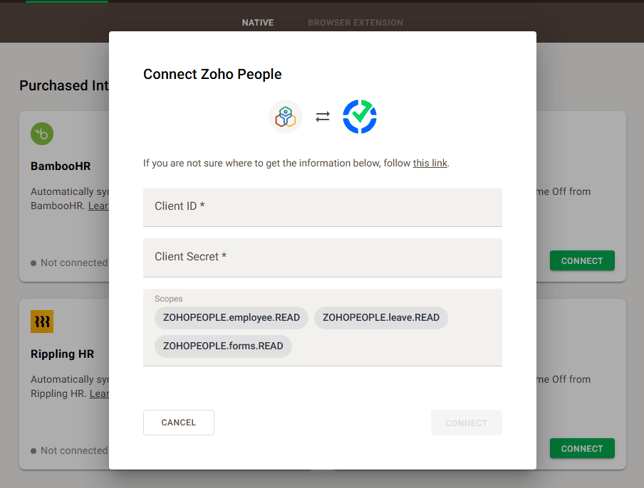Click the Rippling HR integration title
Viewport: 644px width, 488px height.
tap(62, 354)
